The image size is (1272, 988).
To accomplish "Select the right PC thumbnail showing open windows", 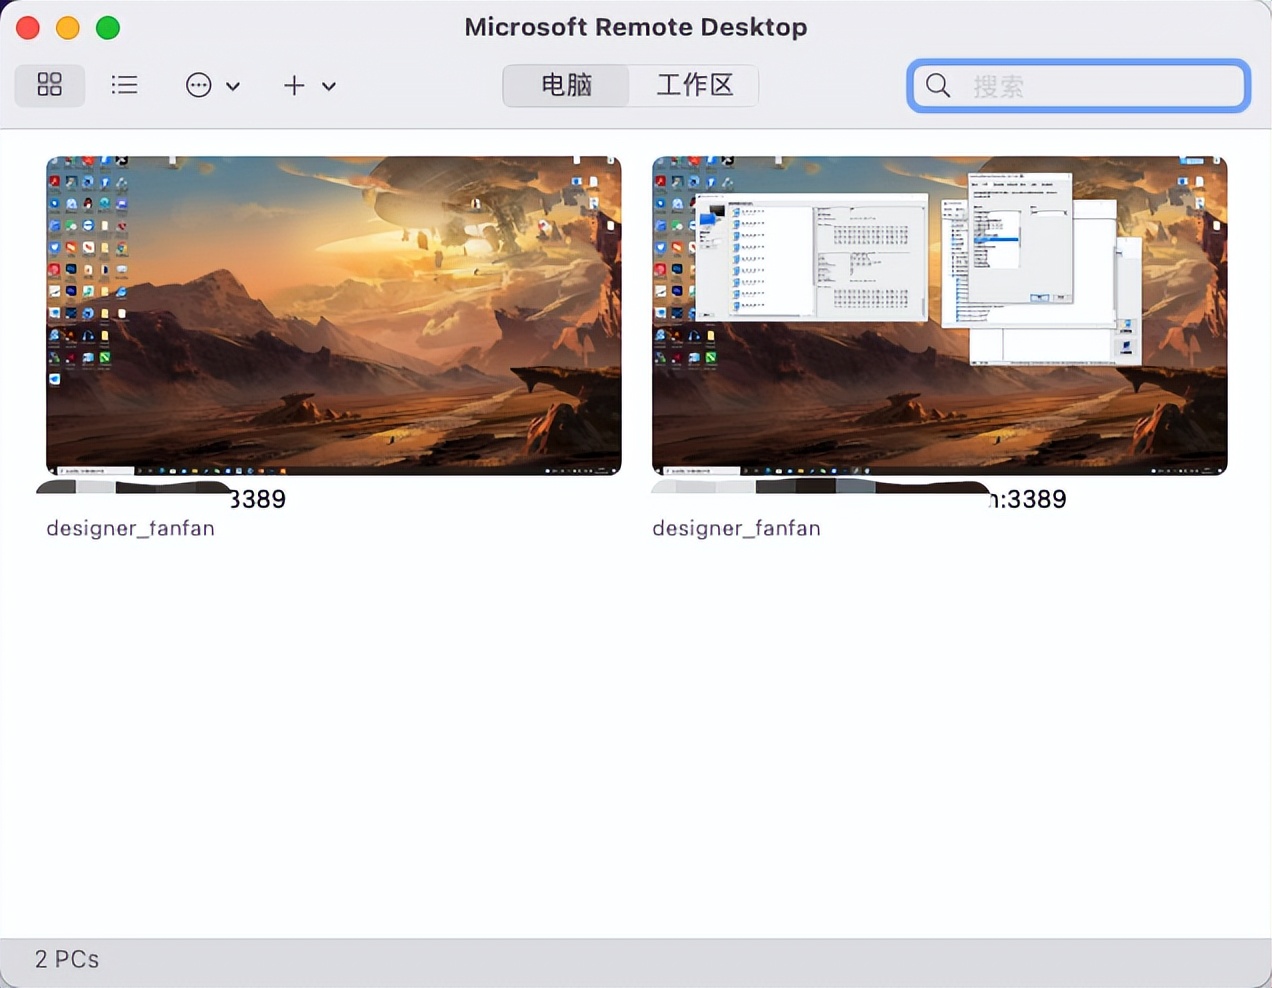I will pyautogui.click(x=939, y=315).
